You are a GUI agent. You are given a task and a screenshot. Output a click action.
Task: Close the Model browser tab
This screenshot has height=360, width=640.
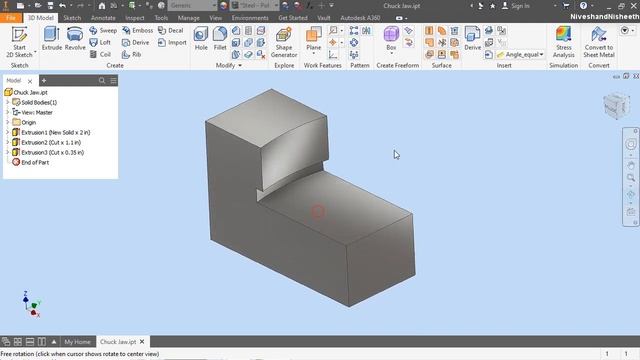point(30,81)
